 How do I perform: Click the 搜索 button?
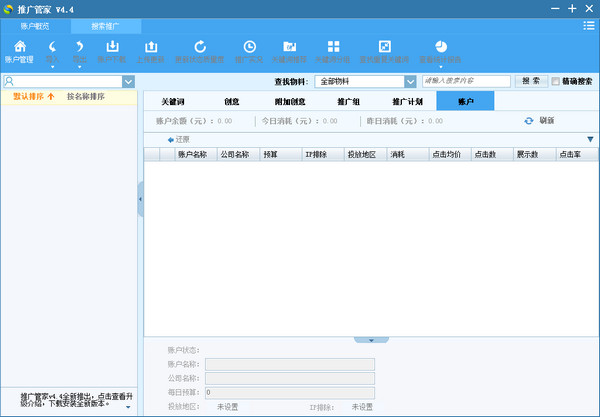[x=530, y=81]
